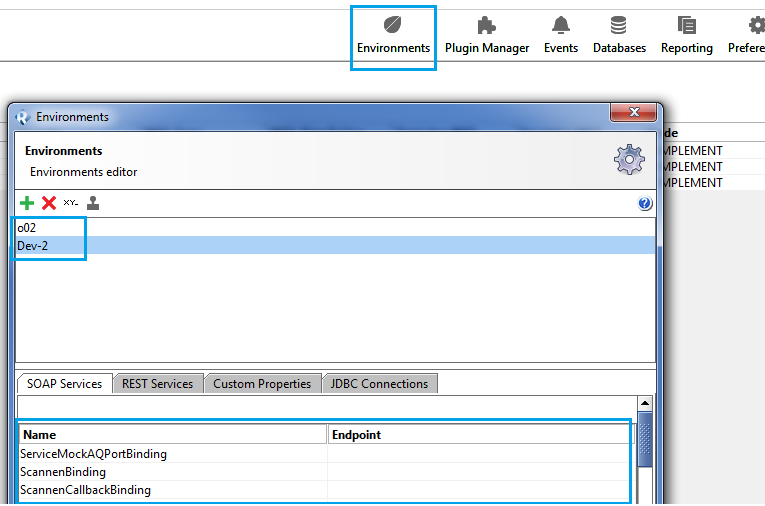Switch to the Custom Properties tab
Screen dimensions: 765x506
(262, 384)
